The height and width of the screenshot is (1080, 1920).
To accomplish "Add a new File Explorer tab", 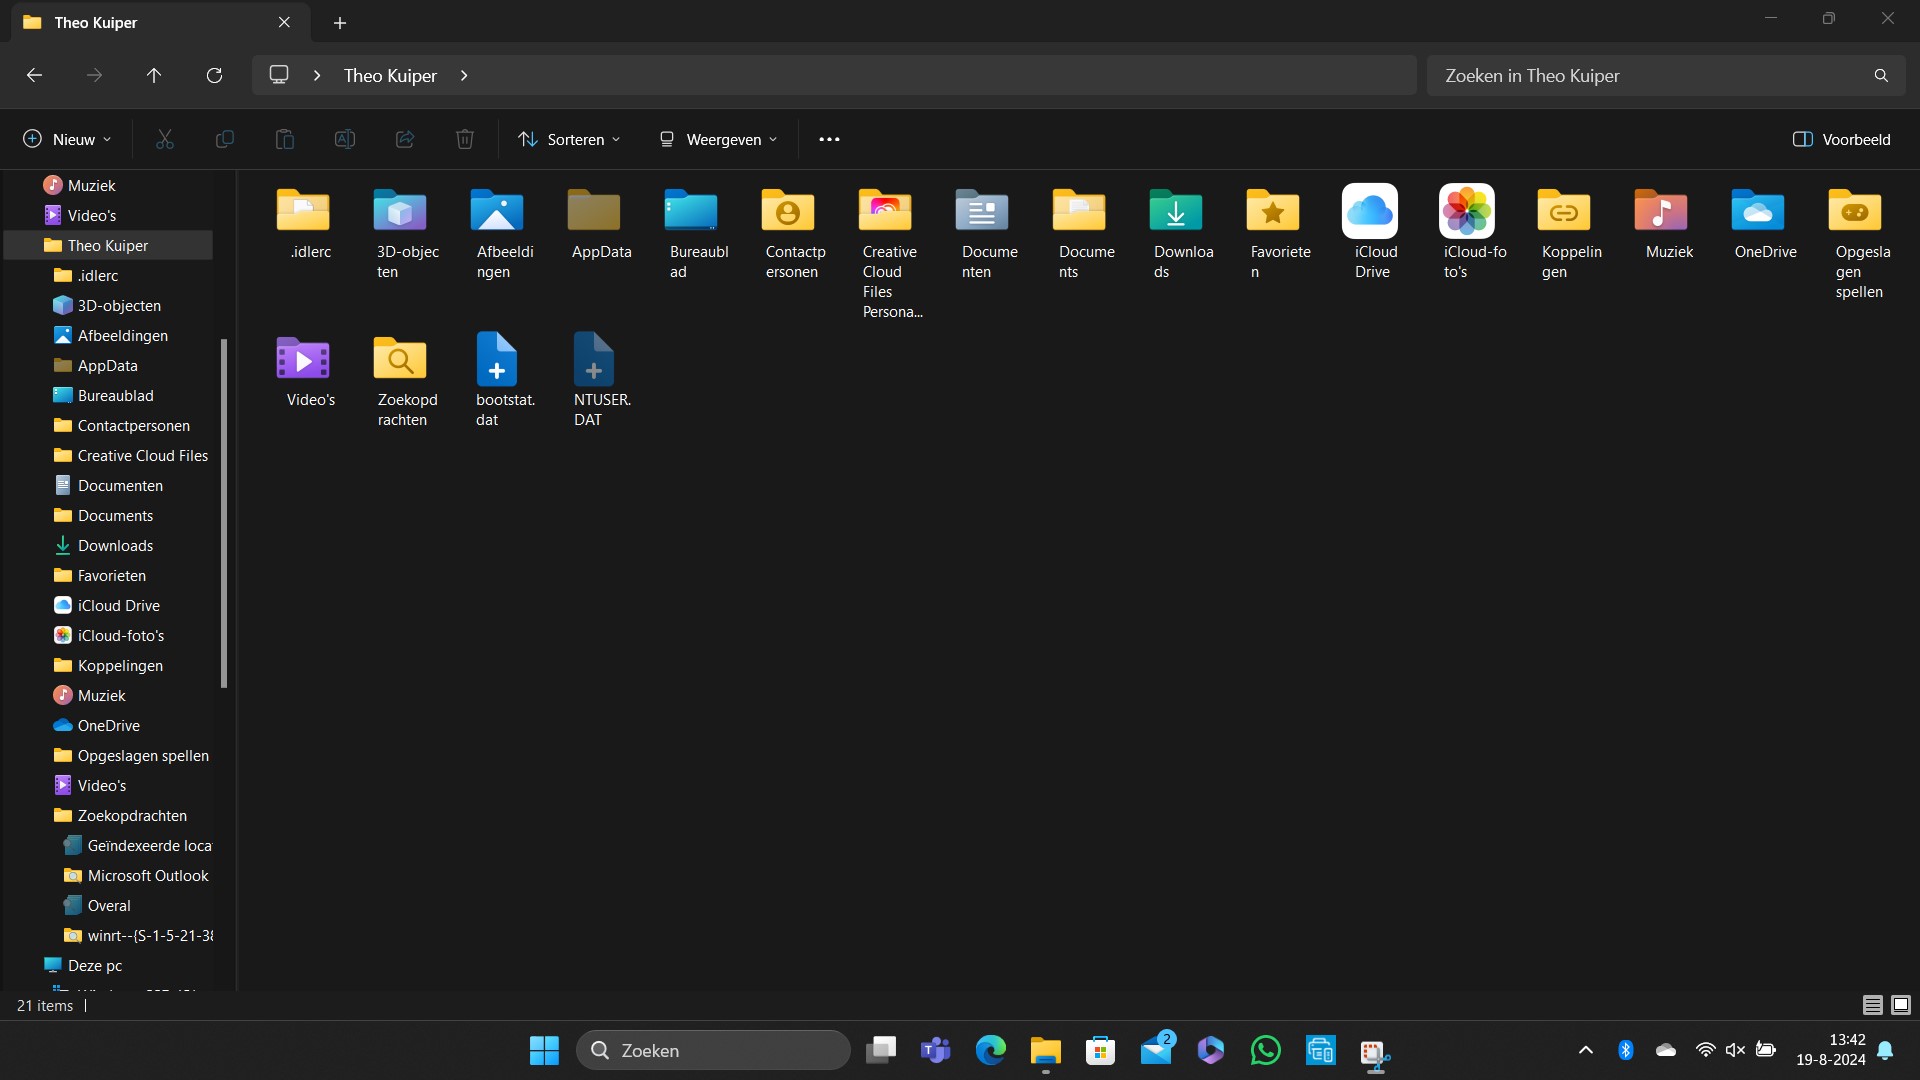I will tap(340, 22).
